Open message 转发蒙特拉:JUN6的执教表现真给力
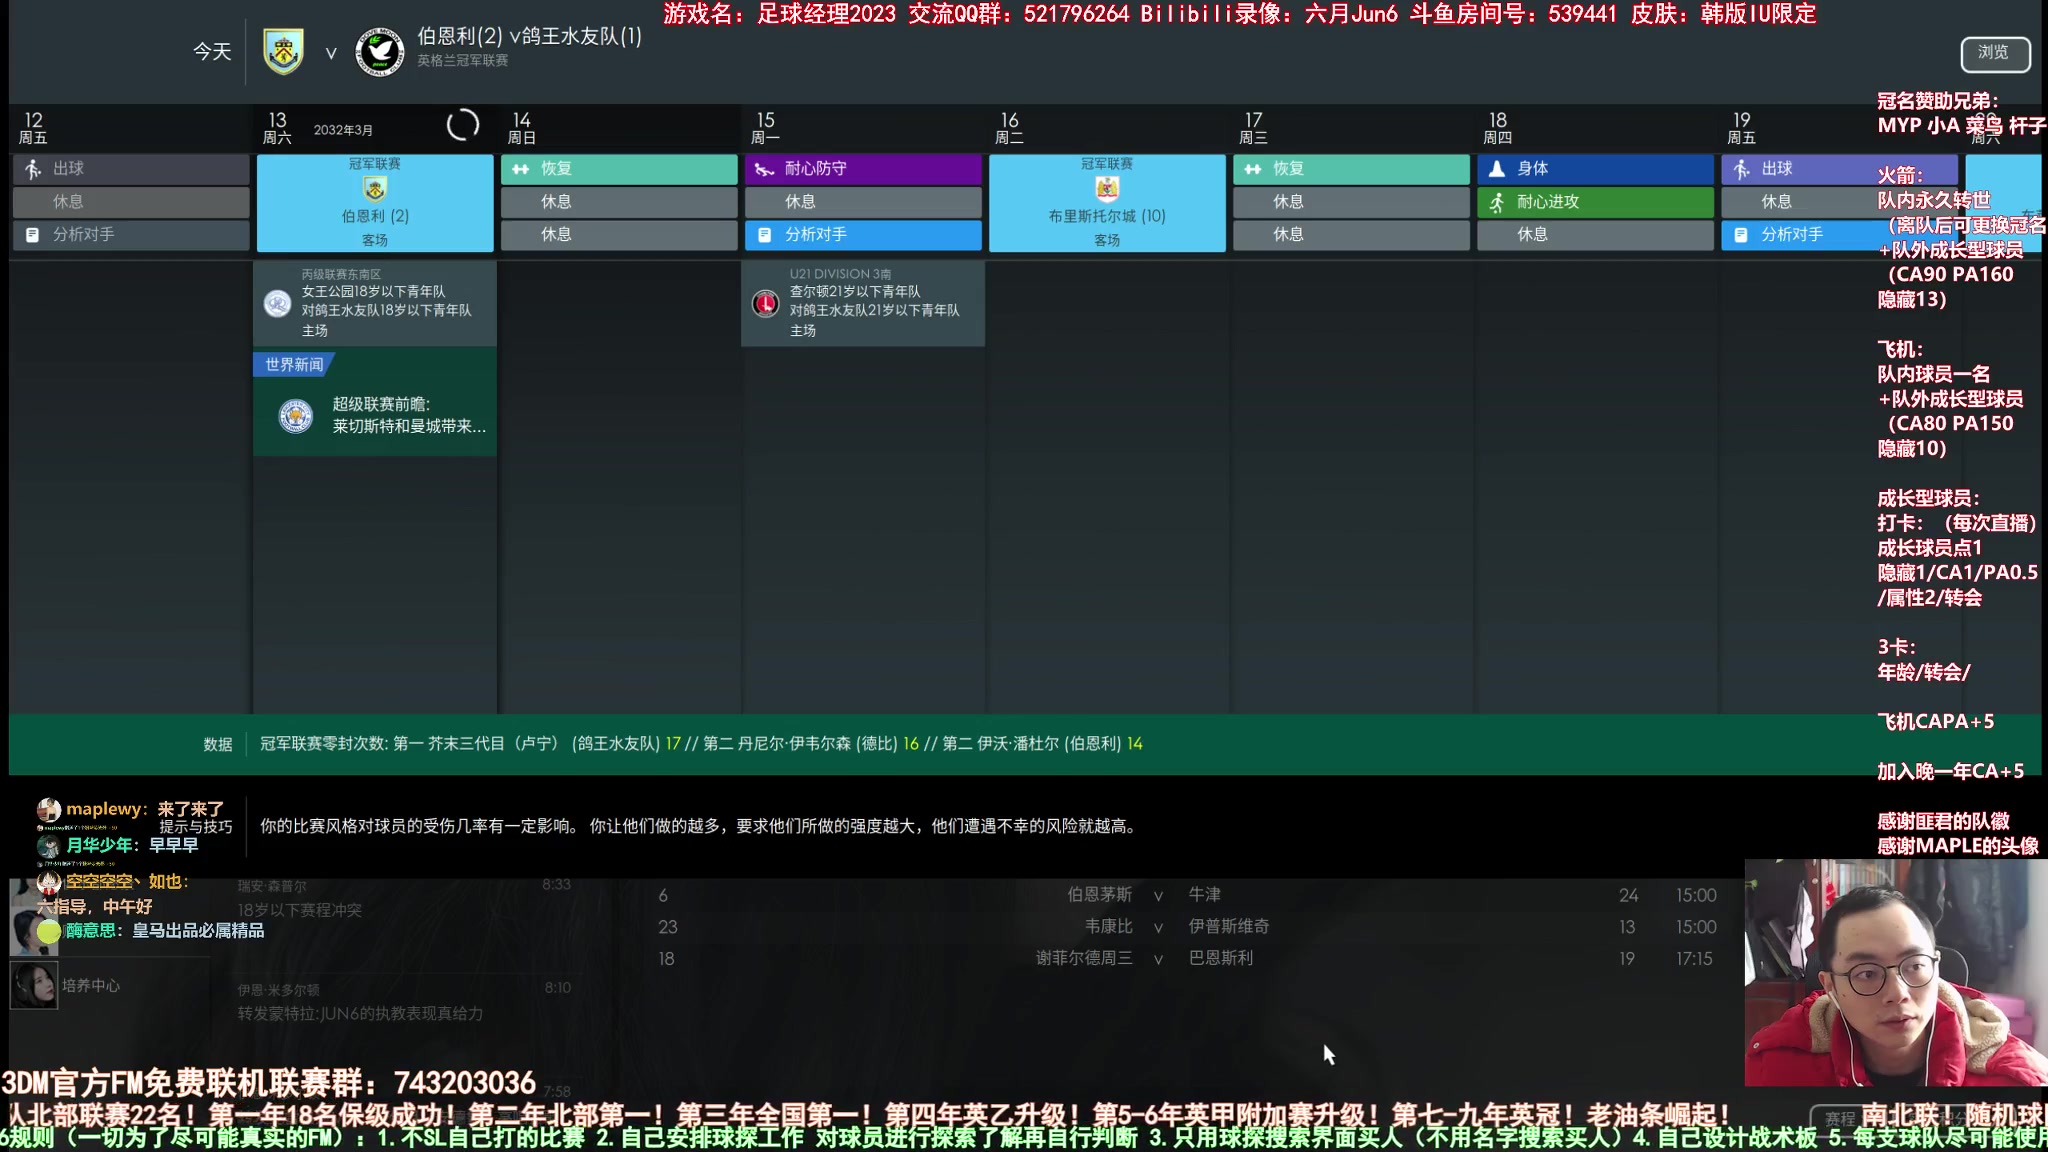Viewport: 2048px width, 1152px height. pos(360,1013)
